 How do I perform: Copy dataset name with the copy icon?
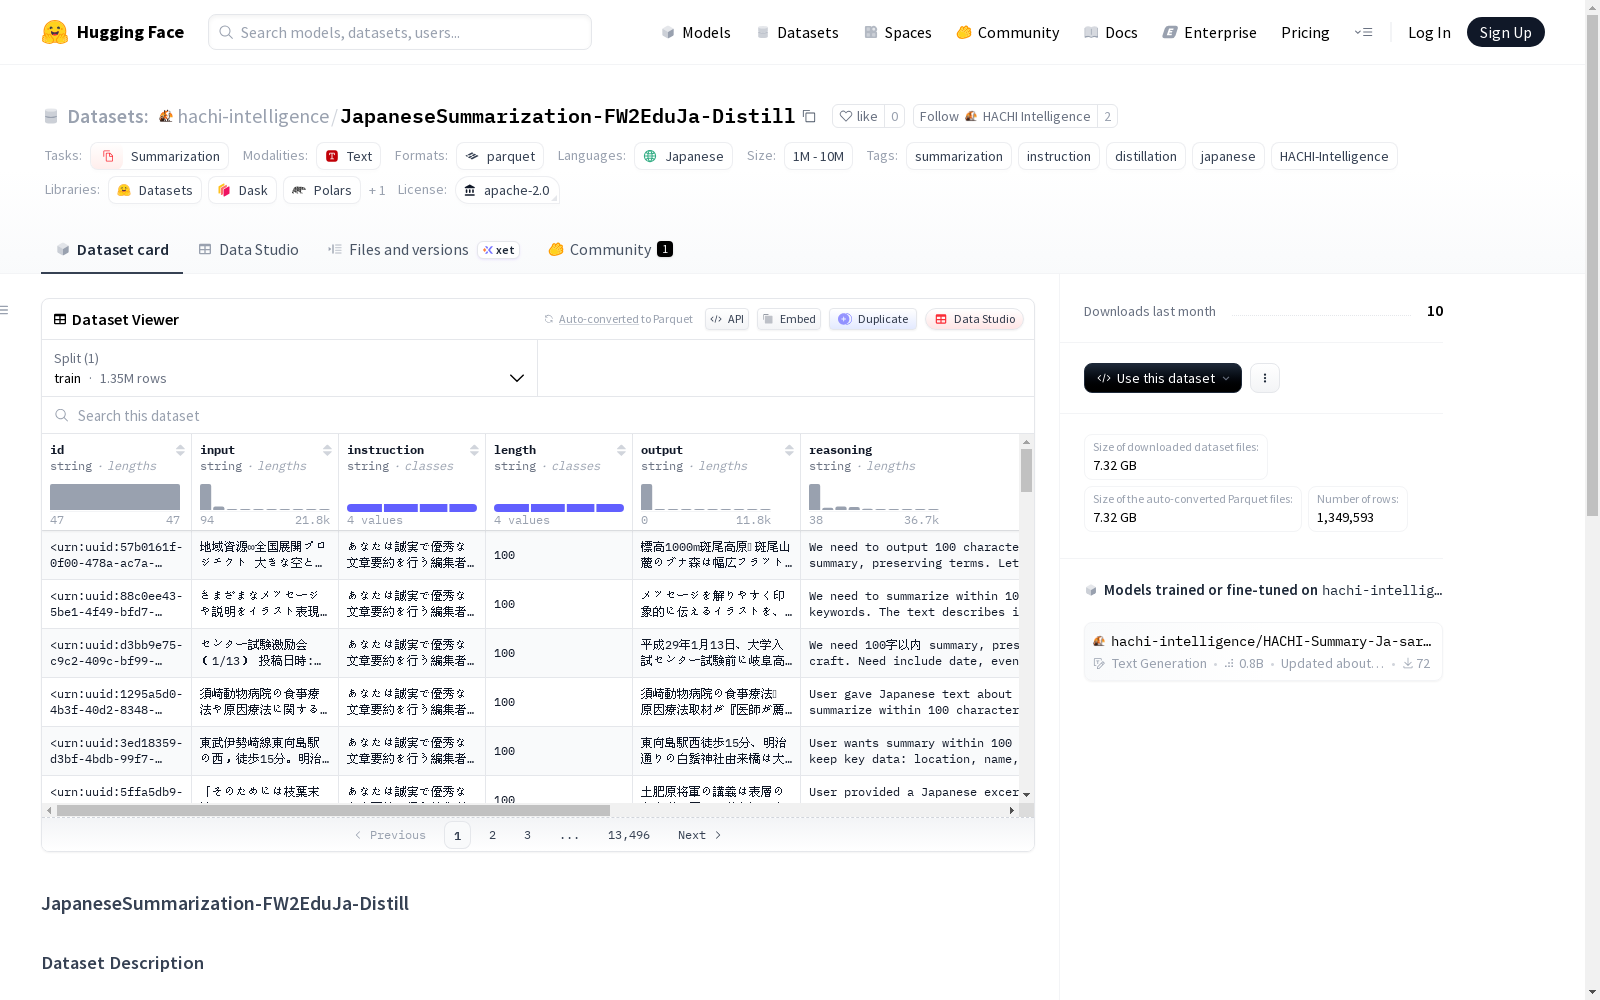click(809, 116)
